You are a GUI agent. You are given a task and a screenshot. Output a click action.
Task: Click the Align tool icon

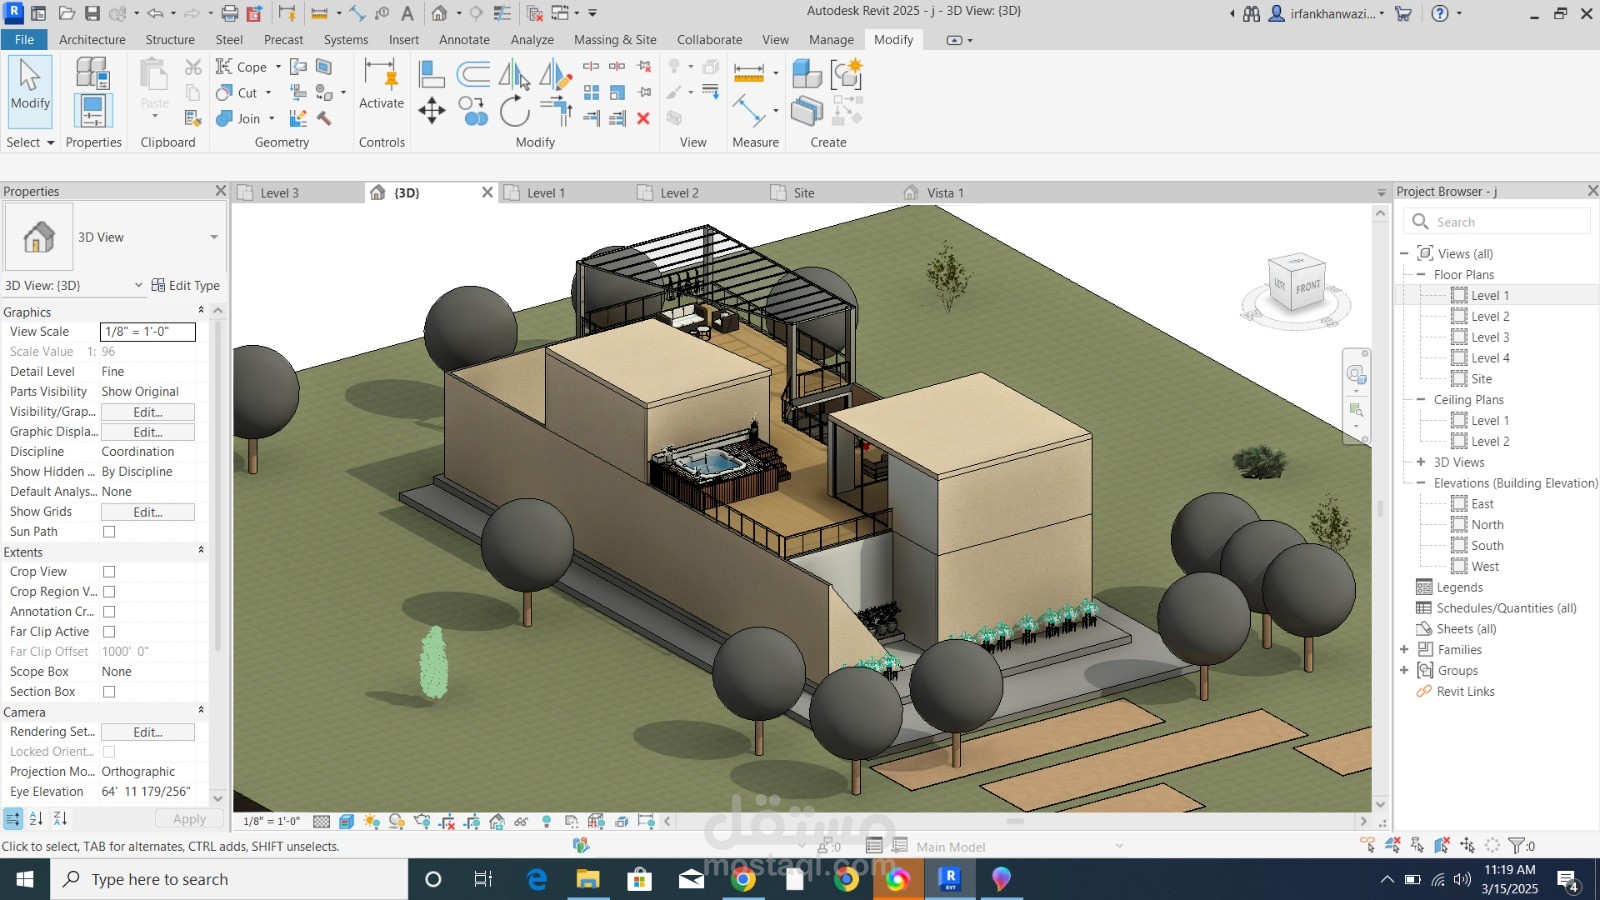click(432, 74)
